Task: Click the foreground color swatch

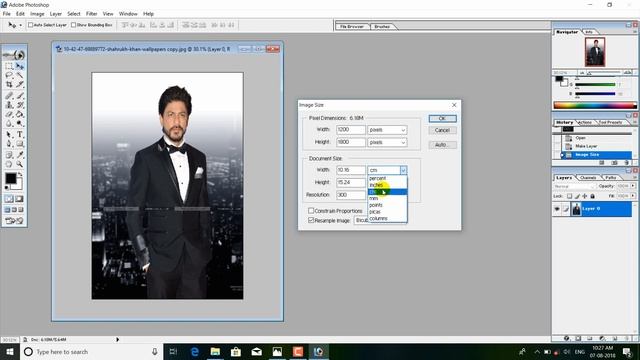Action: (11, 178)
